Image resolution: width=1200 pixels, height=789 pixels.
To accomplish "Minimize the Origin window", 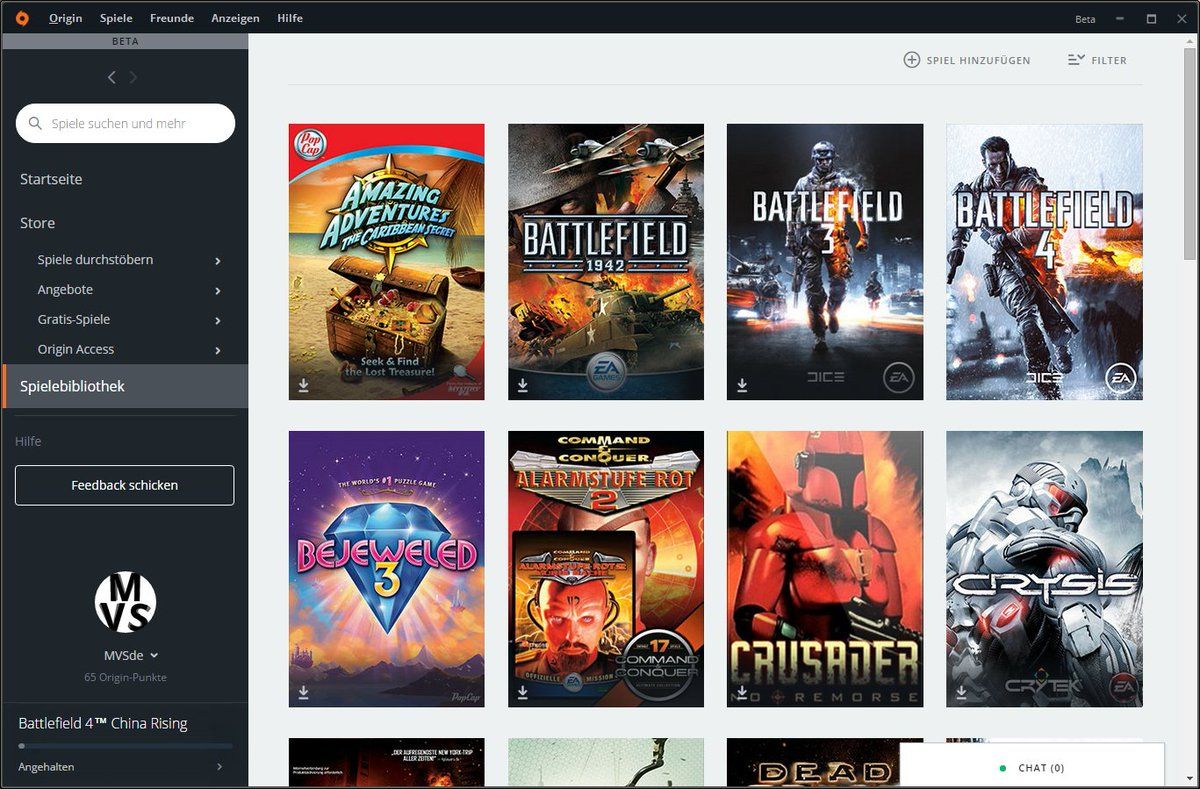I will [1120, 19].
